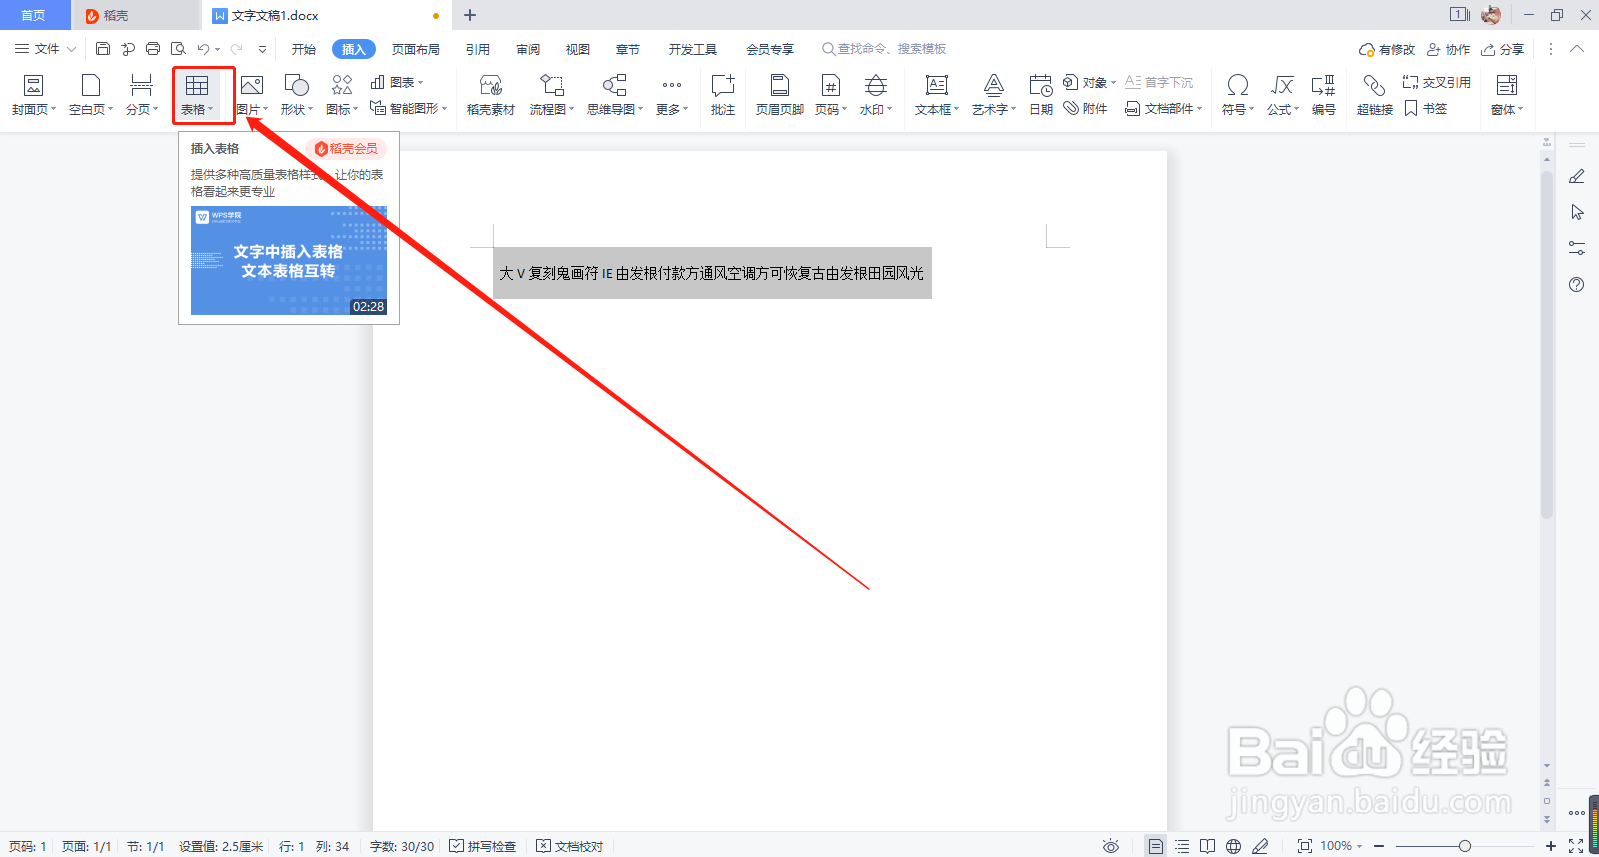Attach a file with 附件
The image size is (1599, 857).
(1085, 108)
